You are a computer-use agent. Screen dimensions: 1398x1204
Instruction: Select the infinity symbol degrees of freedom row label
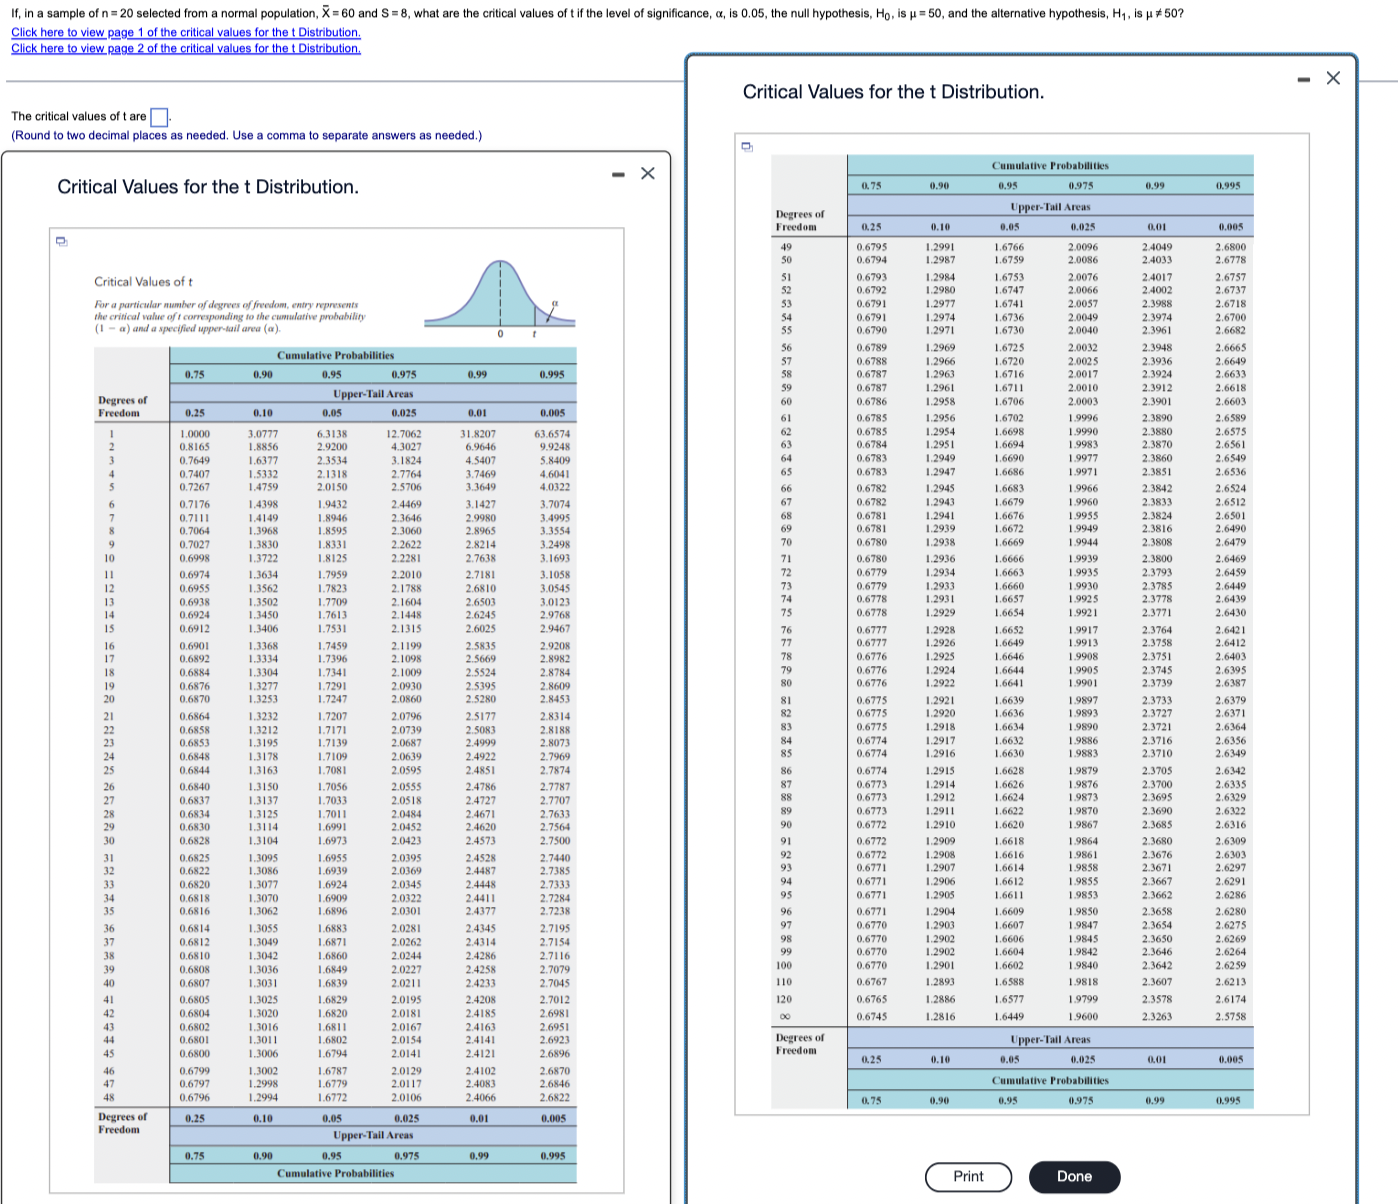click(785, 1016)
